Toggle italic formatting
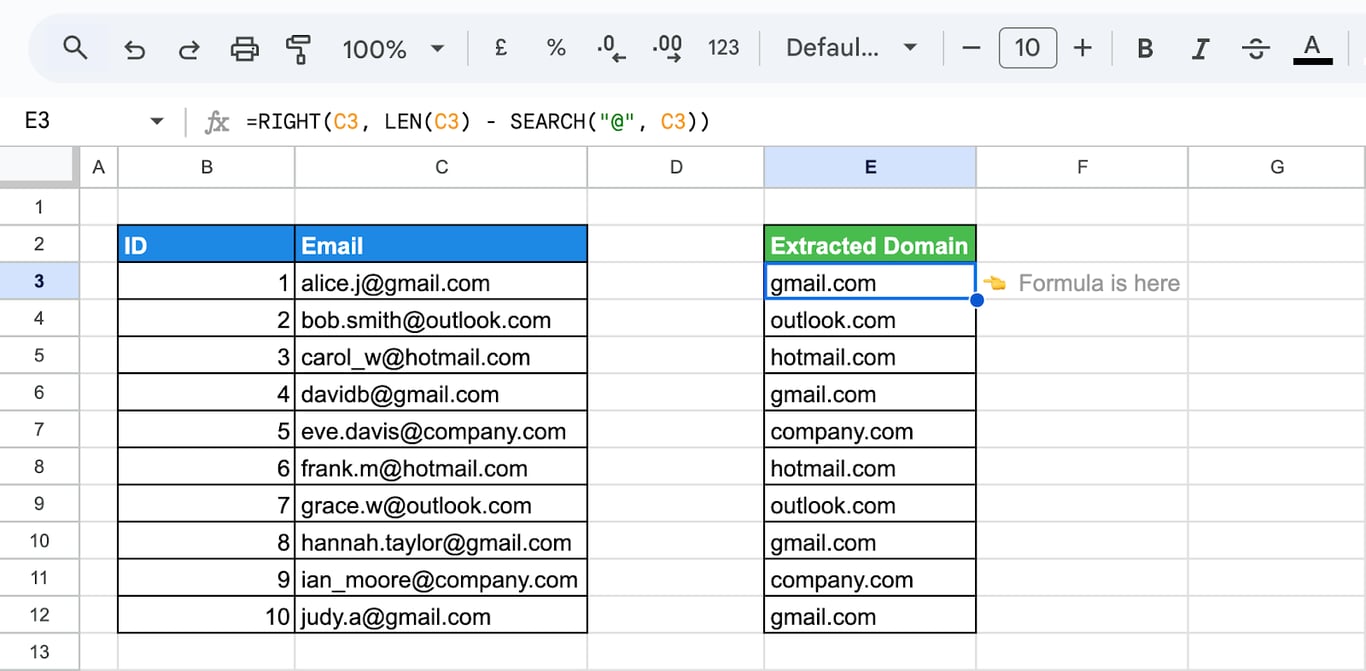1366x671 pixels. tap(1201, 48)
